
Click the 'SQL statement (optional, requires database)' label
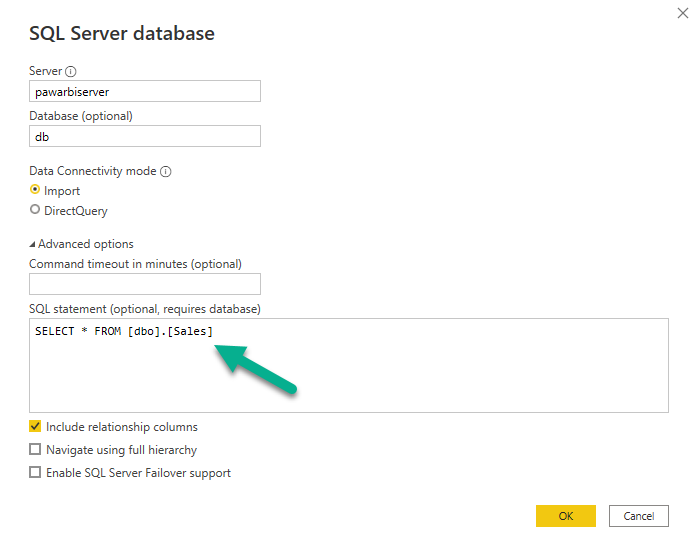[x=145, y=309]
